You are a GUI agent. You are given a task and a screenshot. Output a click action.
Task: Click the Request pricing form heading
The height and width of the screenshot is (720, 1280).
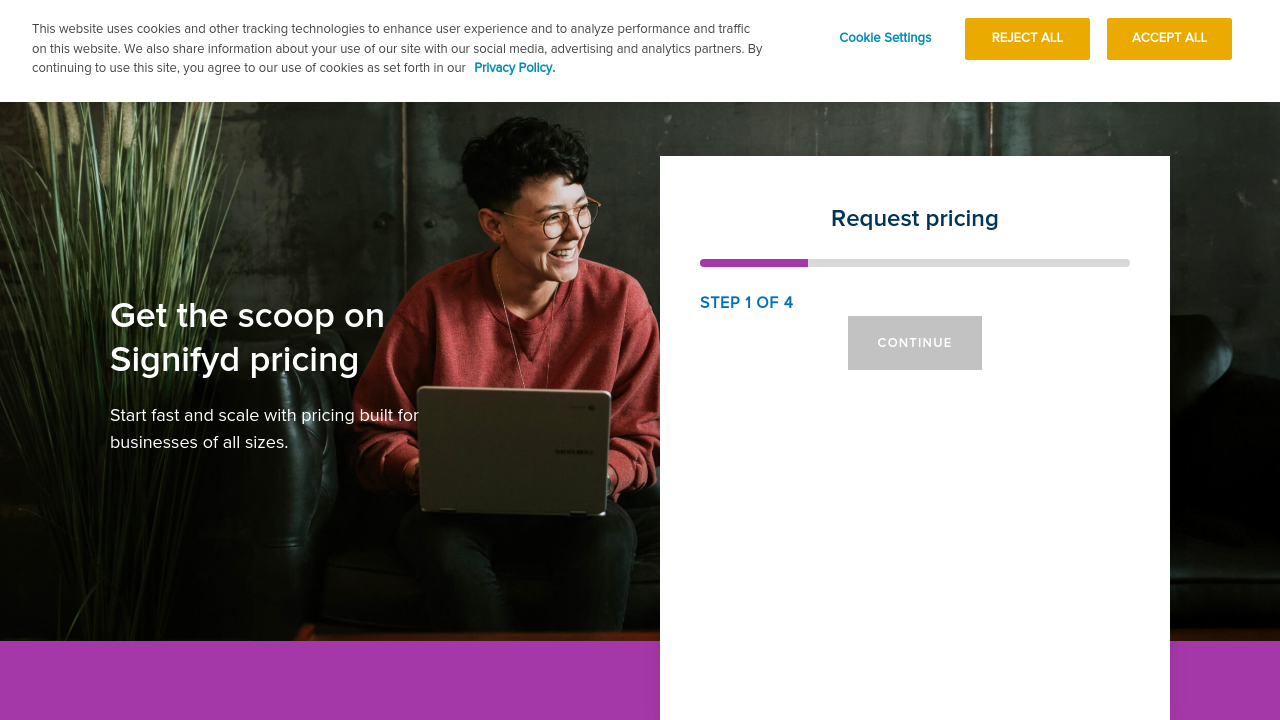(x=914, y=219)
